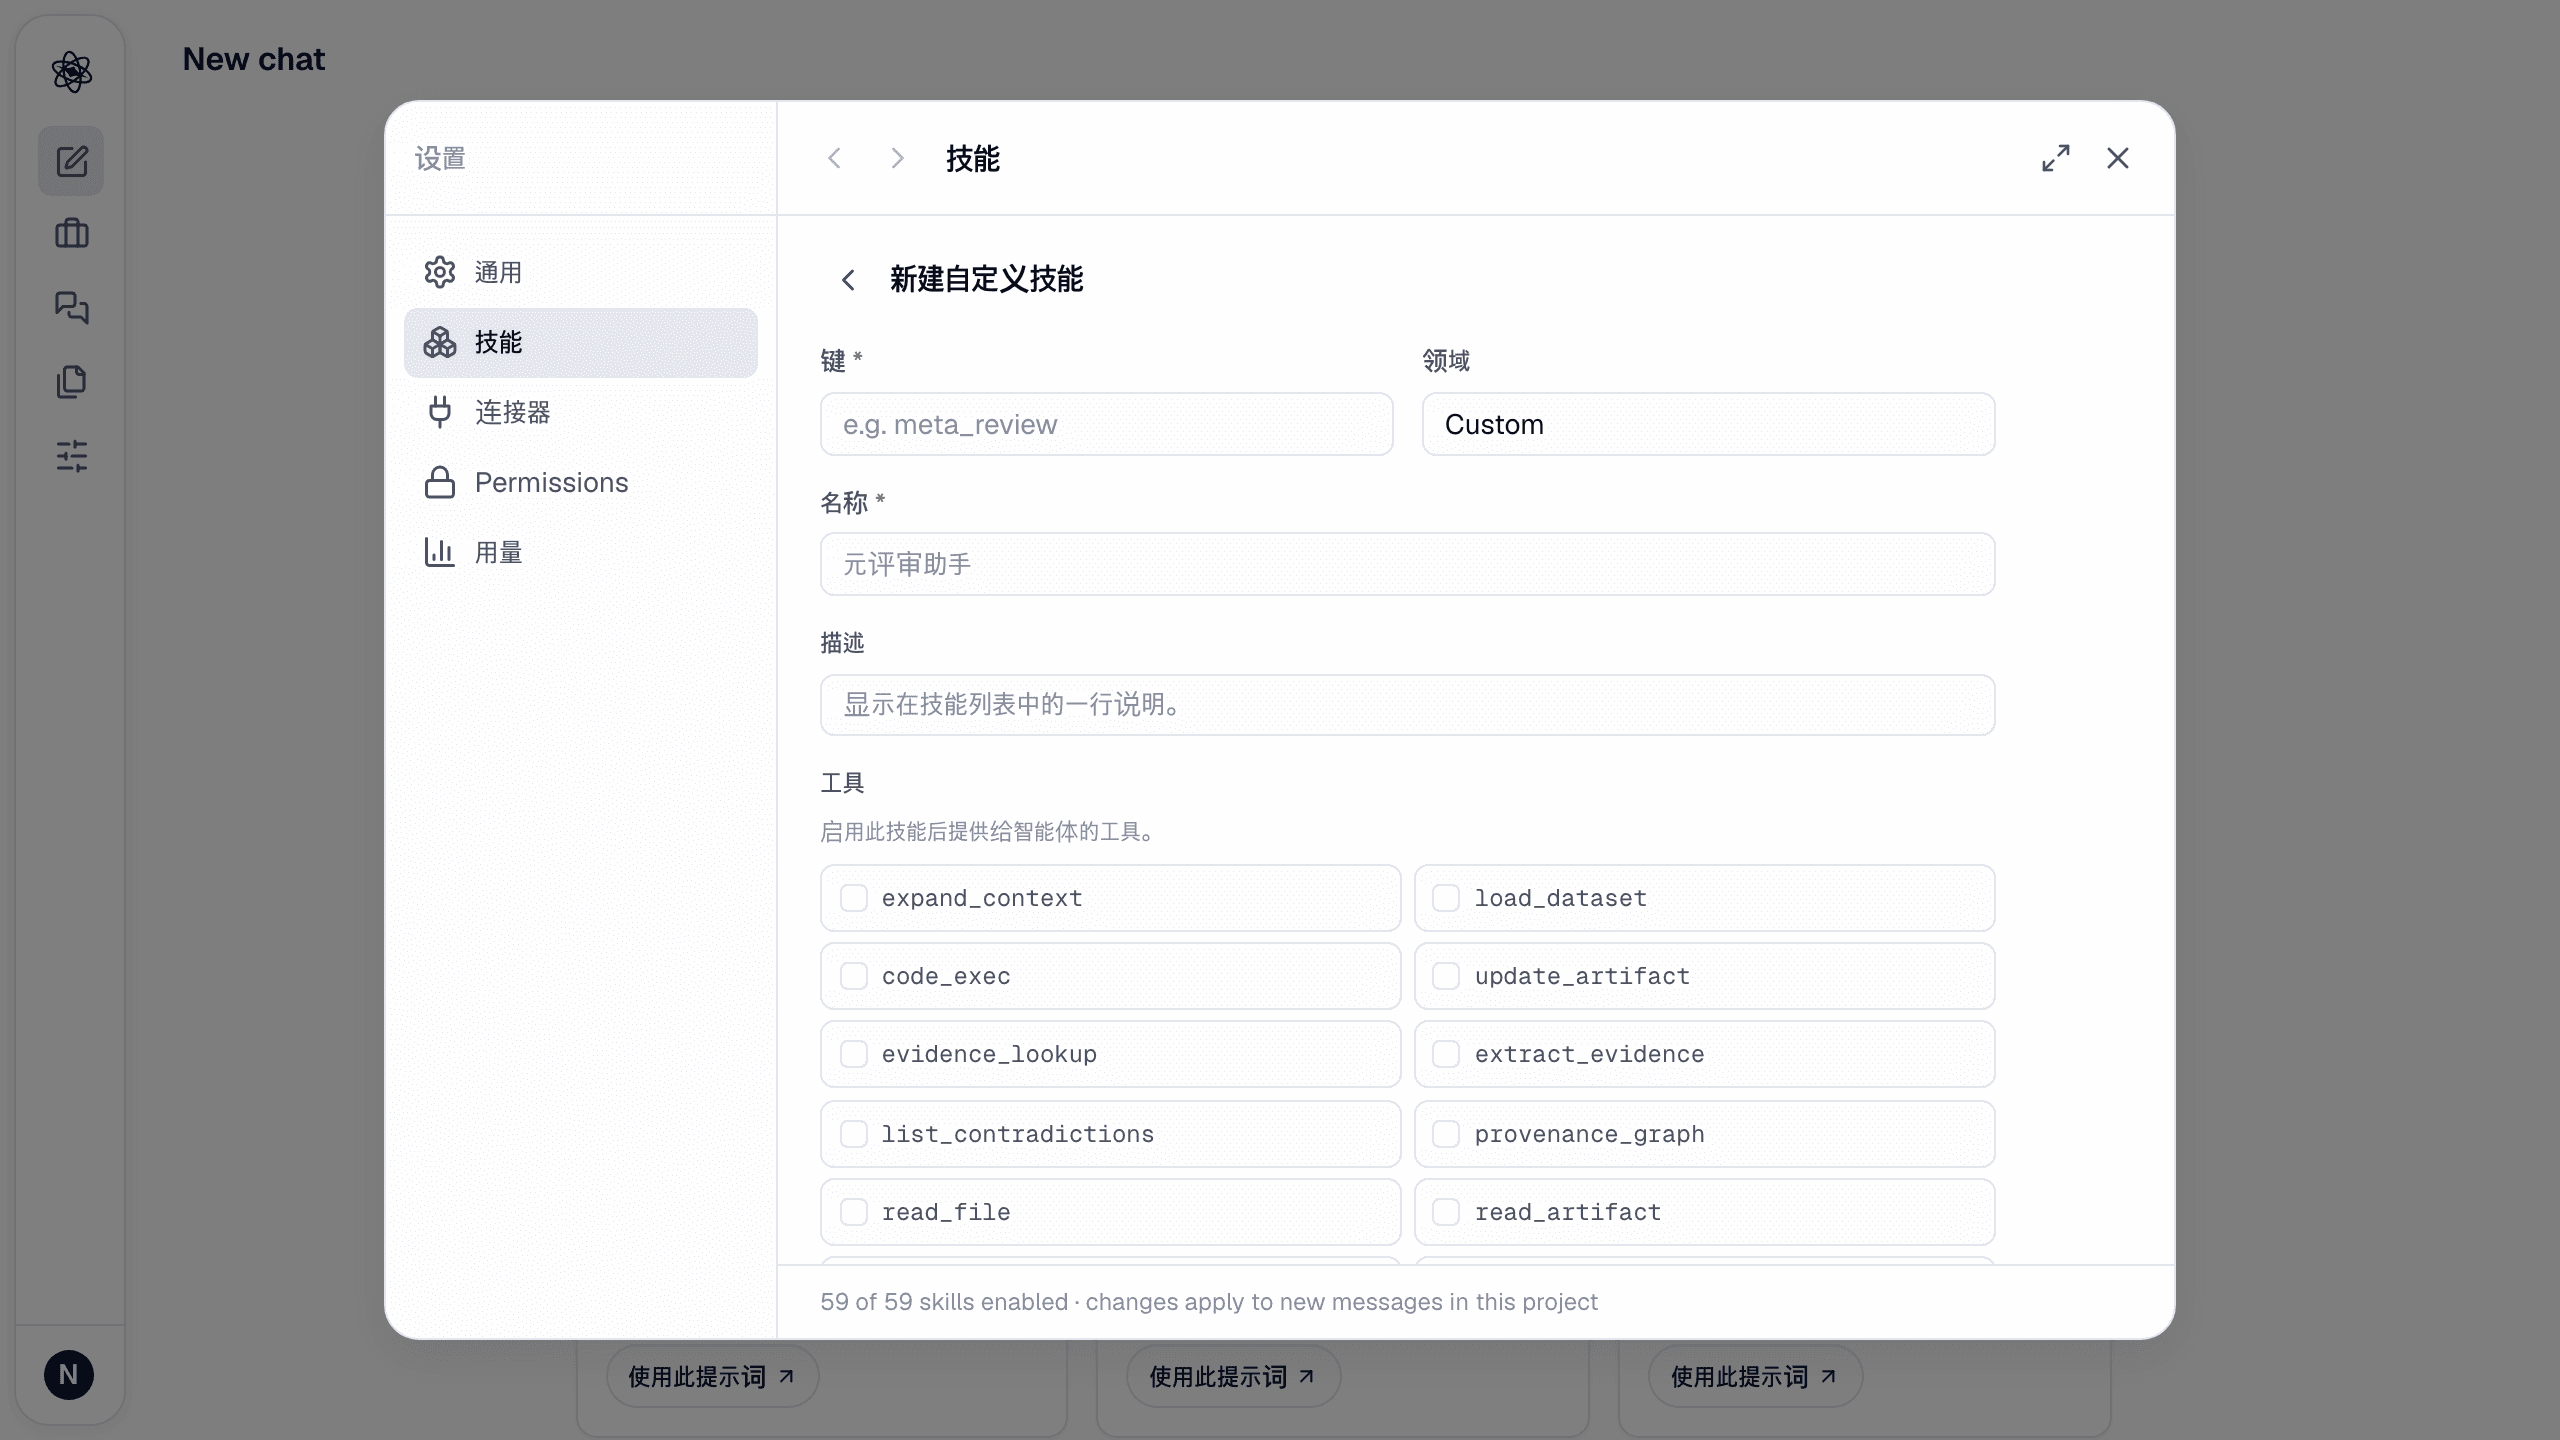Click the atom app logo icon
Screen dimensions: 2560x1440
click(71, 72)
